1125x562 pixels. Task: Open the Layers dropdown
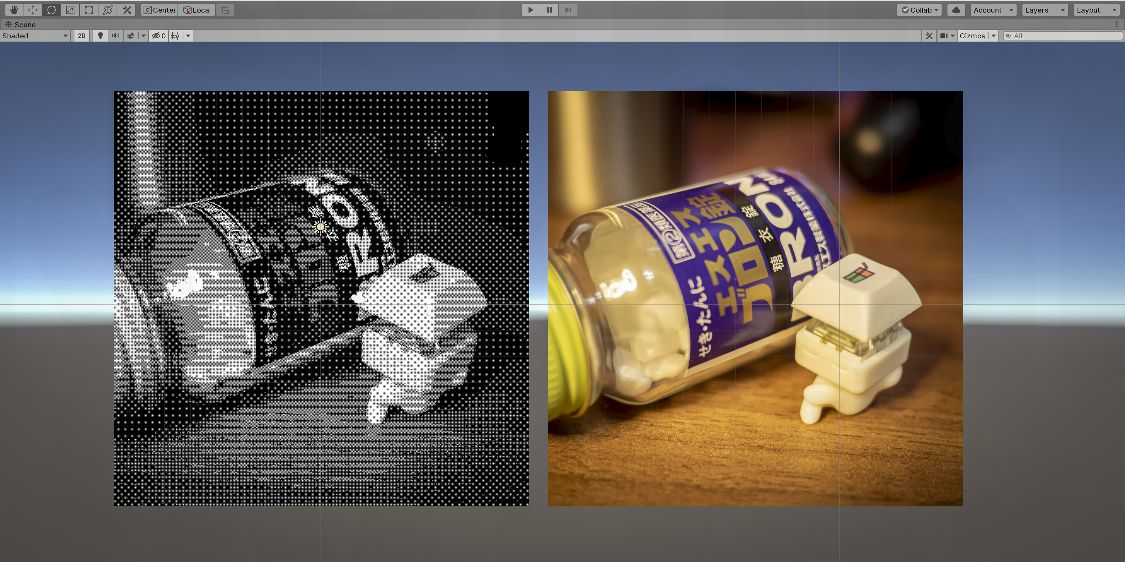tap(1045, 10)
